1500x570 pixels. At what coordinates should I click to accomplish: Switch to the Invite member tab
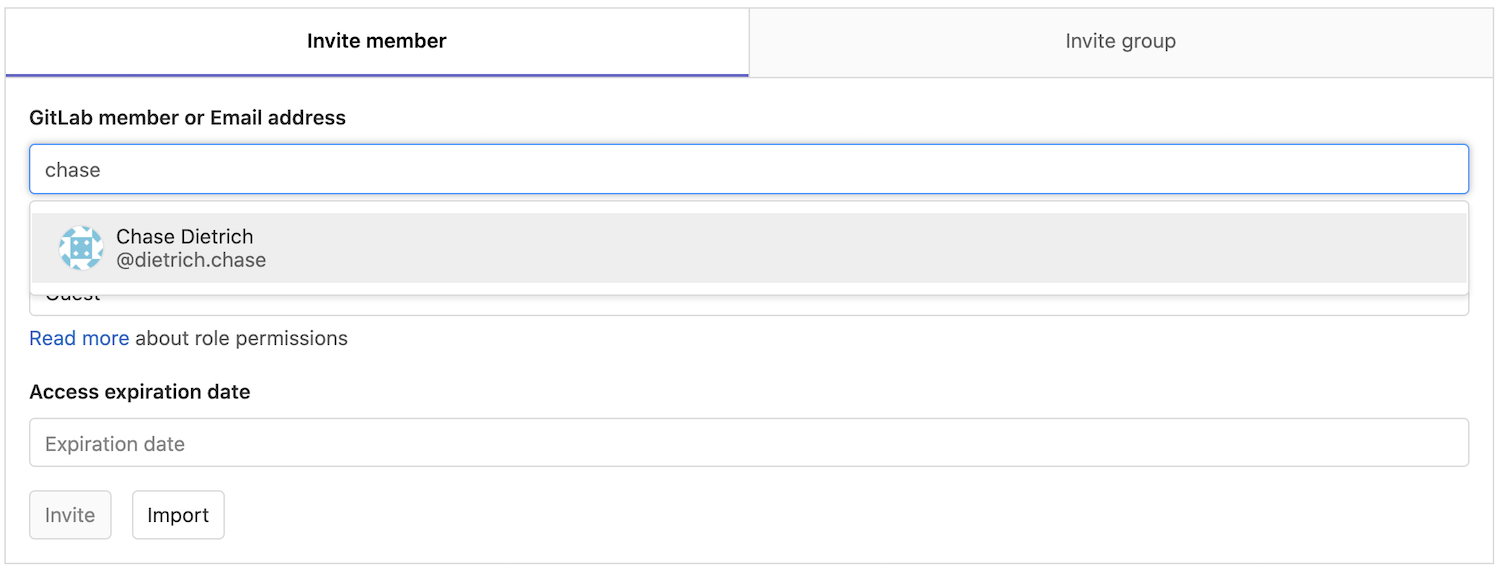[x=376, y=42]
